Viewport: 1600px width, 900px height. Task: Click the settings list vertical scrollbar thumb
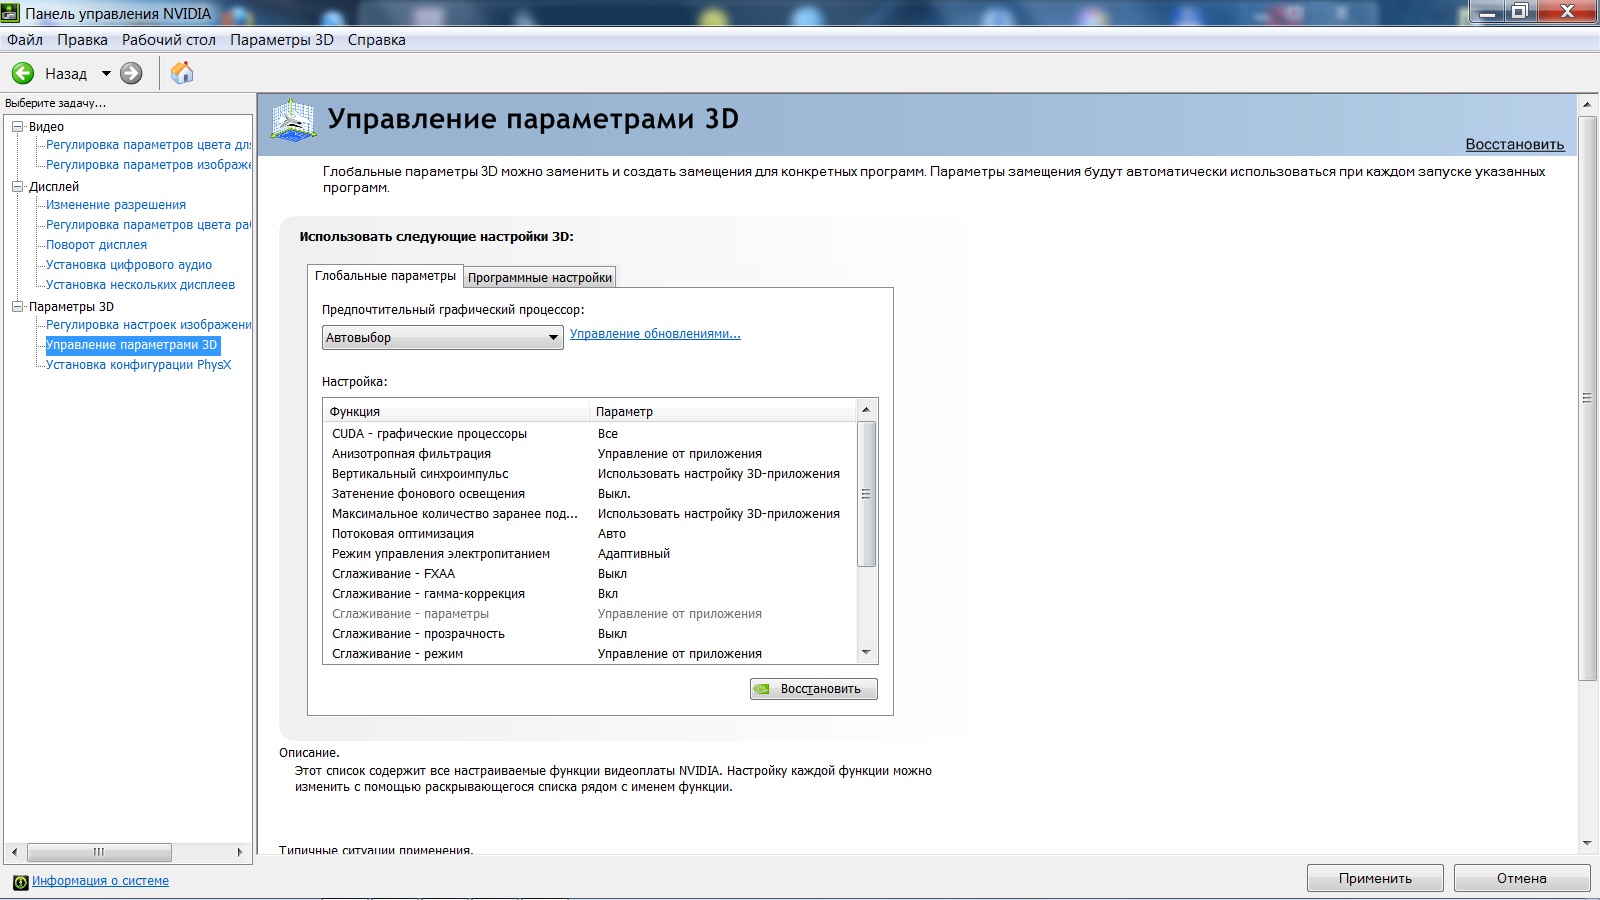tap(866, 494)
